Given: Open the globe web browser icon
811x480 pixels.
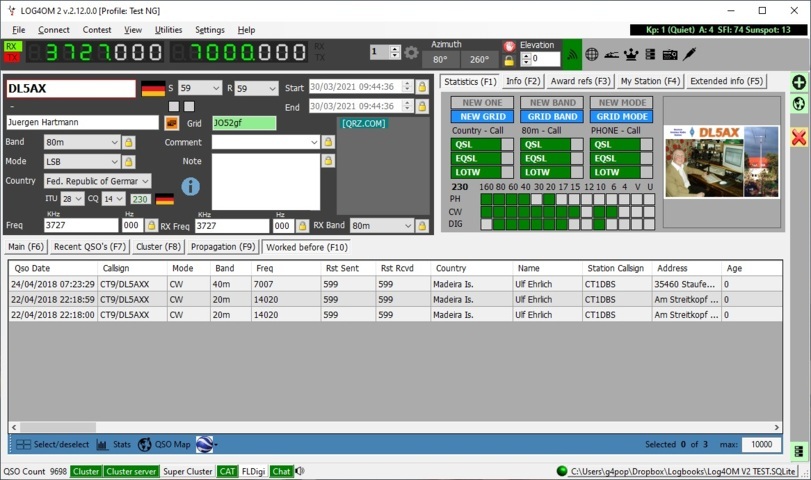Looking at the screenshot, I should 592,54.
